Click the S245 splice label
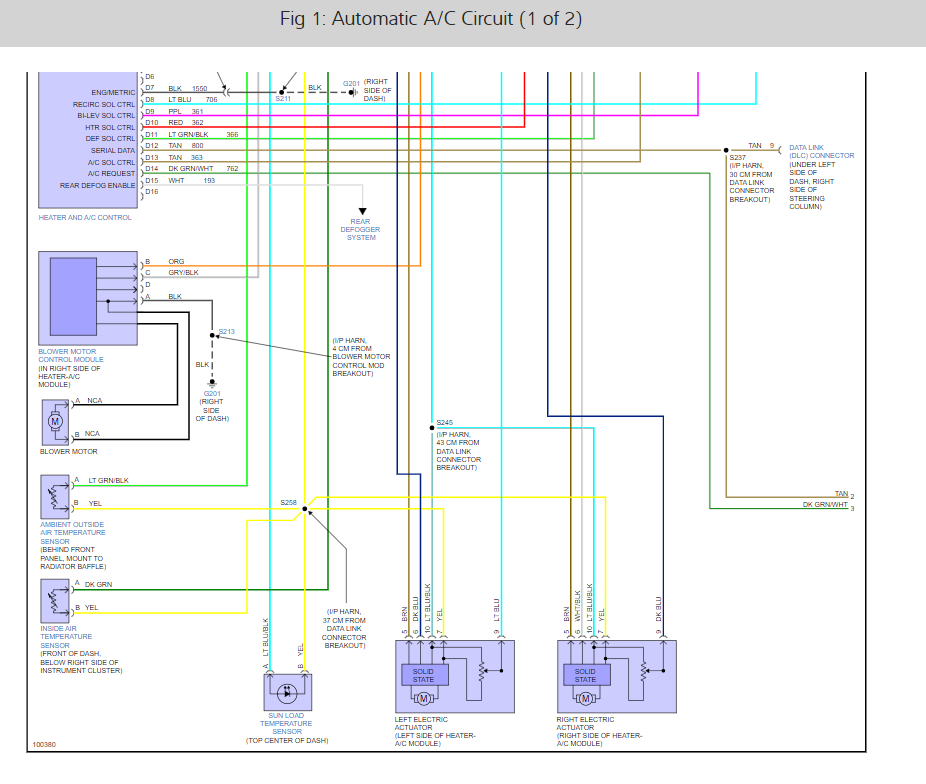 click(445, 423)
